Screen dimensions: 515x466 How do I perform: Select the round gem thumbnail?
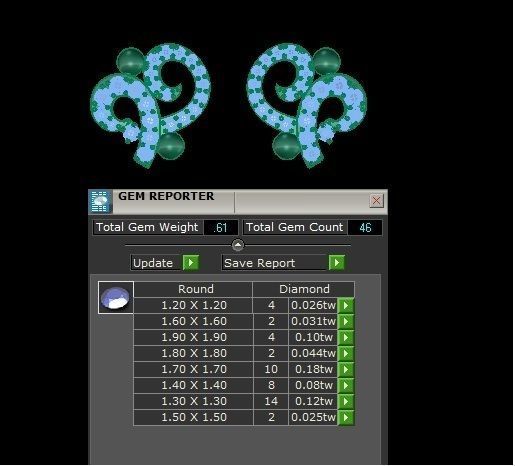116,298
